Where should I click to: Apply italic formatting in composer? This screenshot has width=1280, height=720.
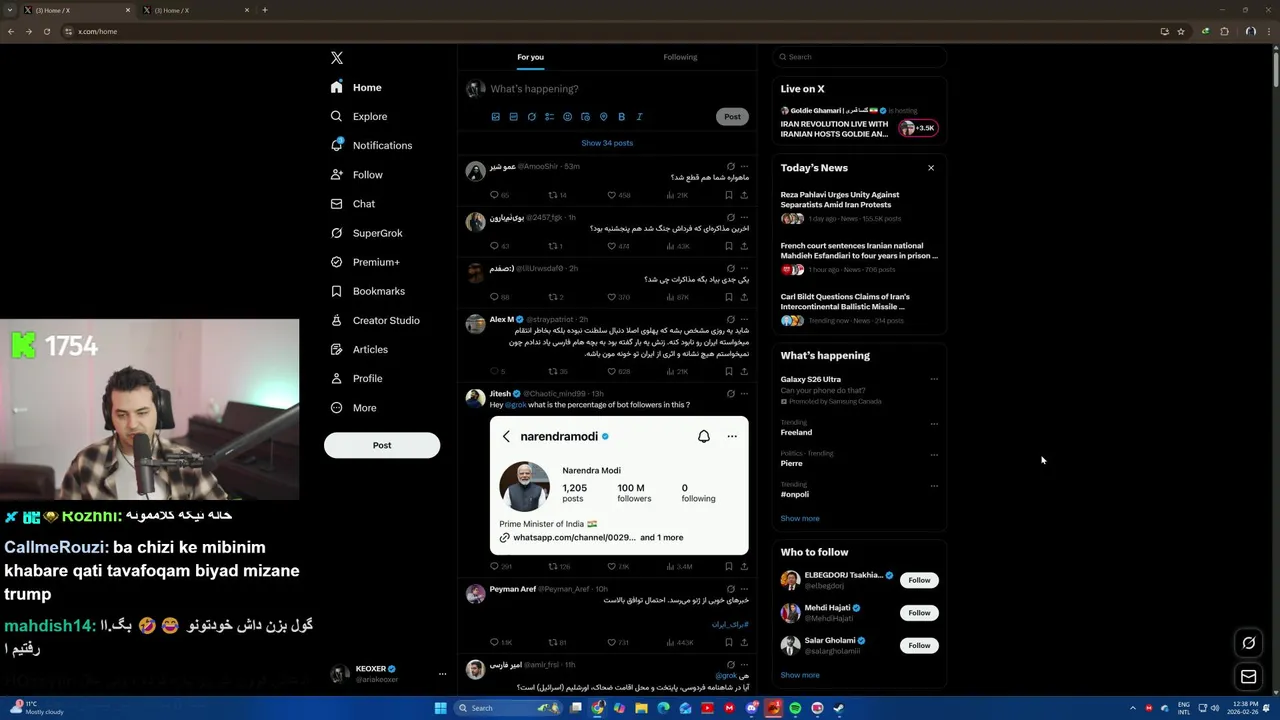point(639,117)
